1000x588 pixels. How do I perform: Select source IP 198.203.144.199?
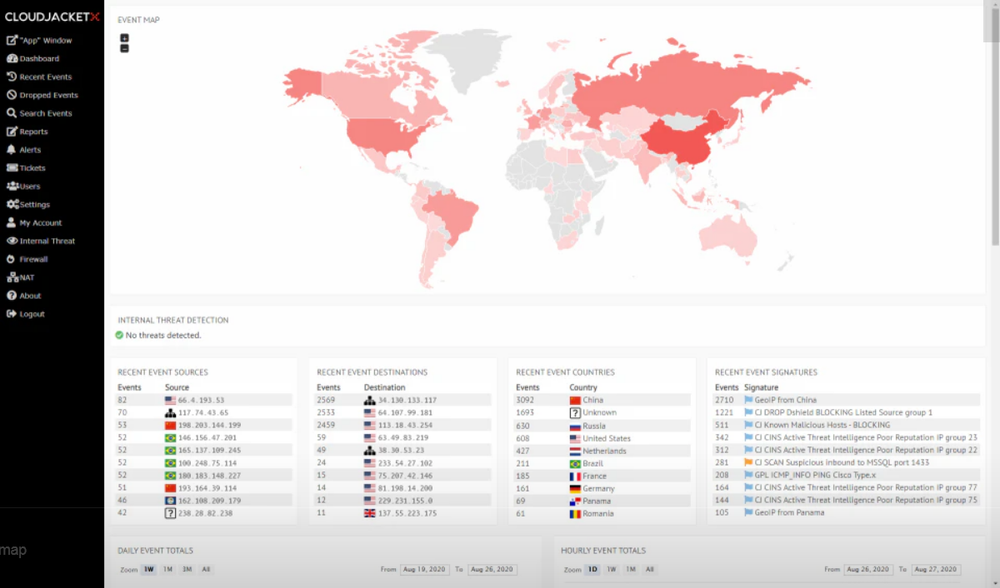(x=209, y=425)
